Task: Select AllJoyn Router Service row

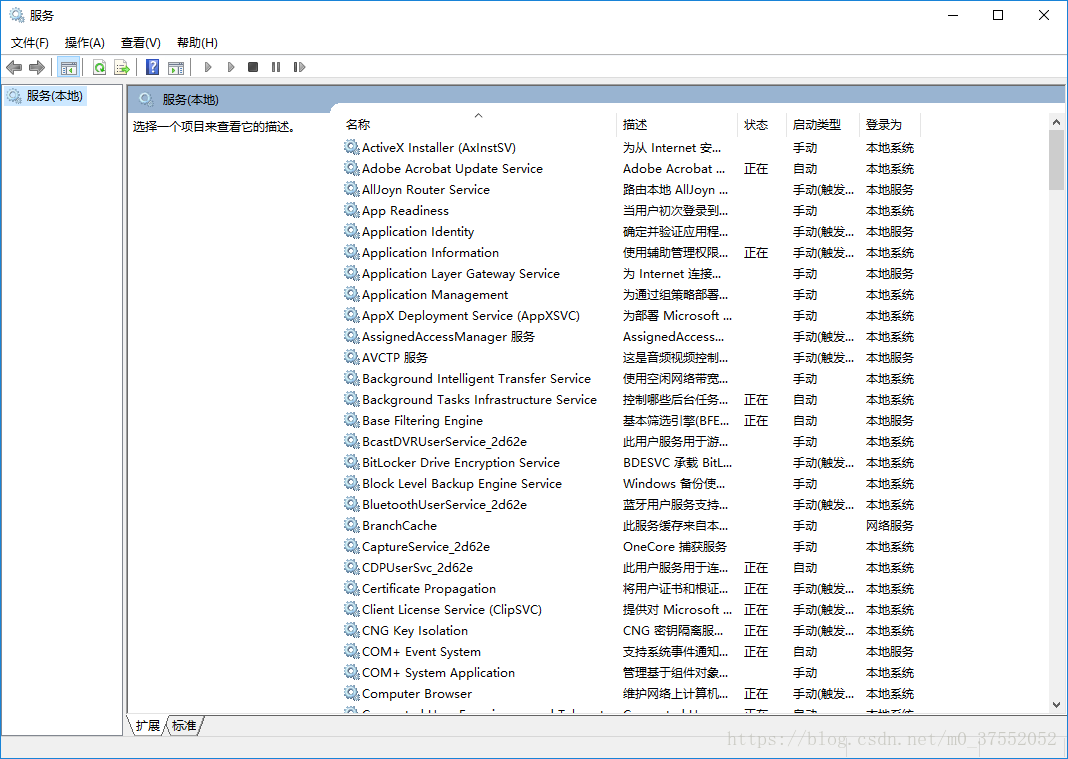Action: [425, 189]
